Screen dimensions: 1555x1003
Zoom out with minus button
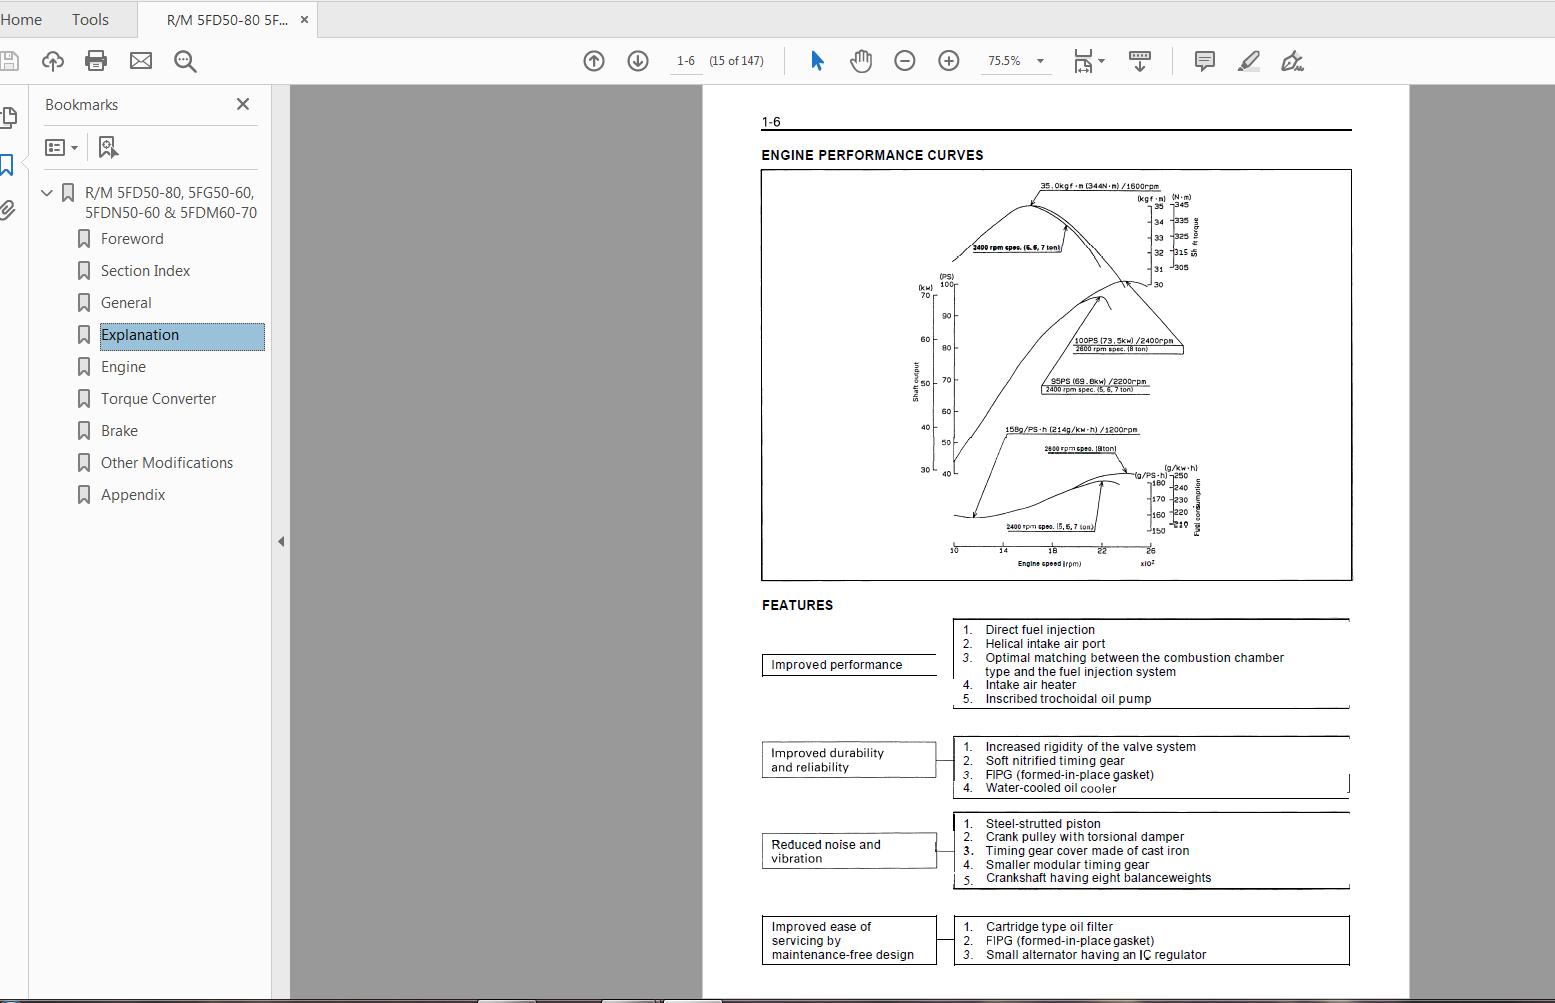[905, 61]
